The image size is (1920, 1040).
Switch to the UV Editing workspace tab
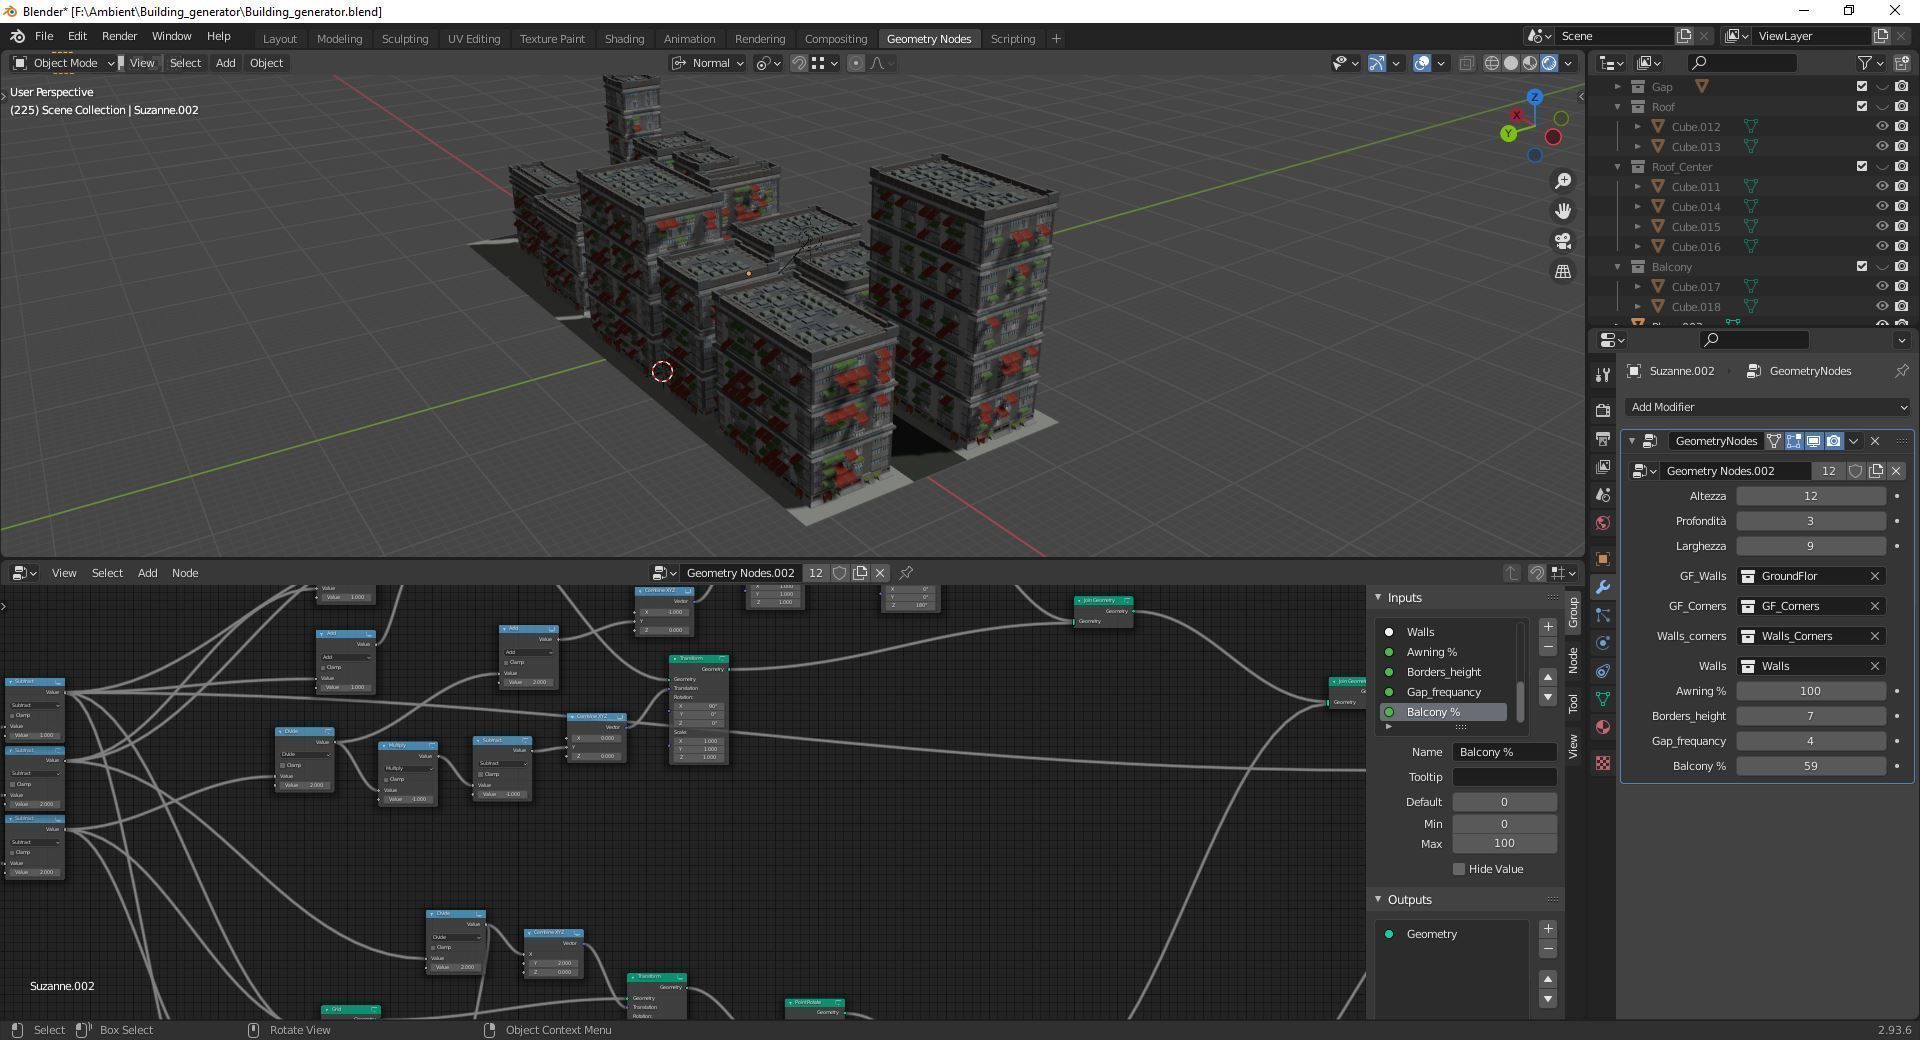pos(474,39)
